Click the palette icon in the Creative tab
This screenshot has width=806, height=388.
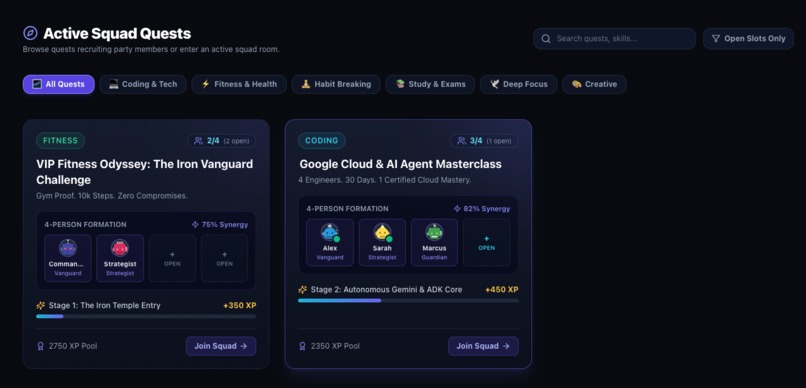[x=577, y=84]
